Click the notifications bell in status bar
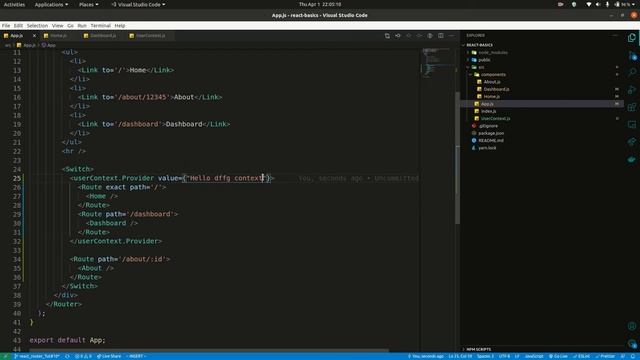The image size is (640, 360). pyautogui.click(x=633, y=356)
